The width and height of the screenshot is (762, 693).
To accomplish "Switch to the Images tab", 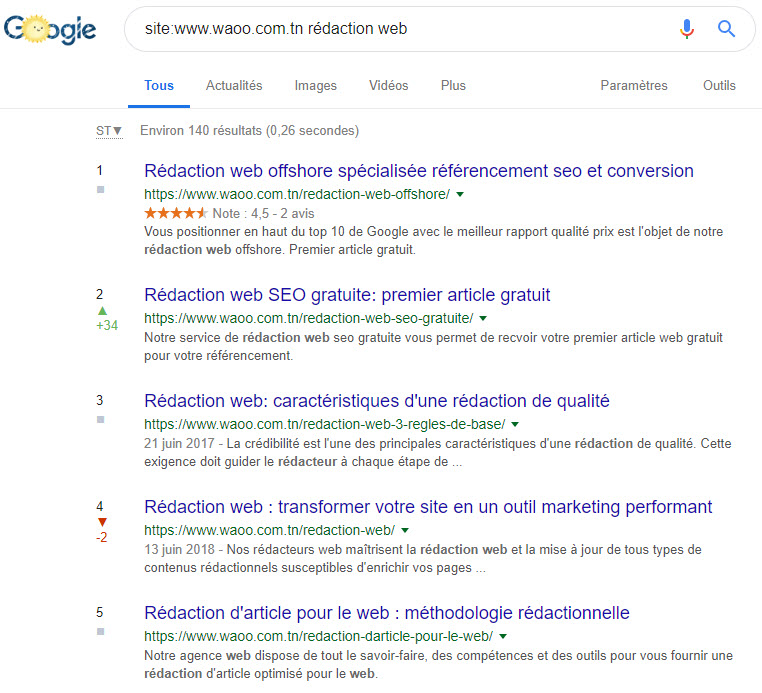I will tap(315, 86).
